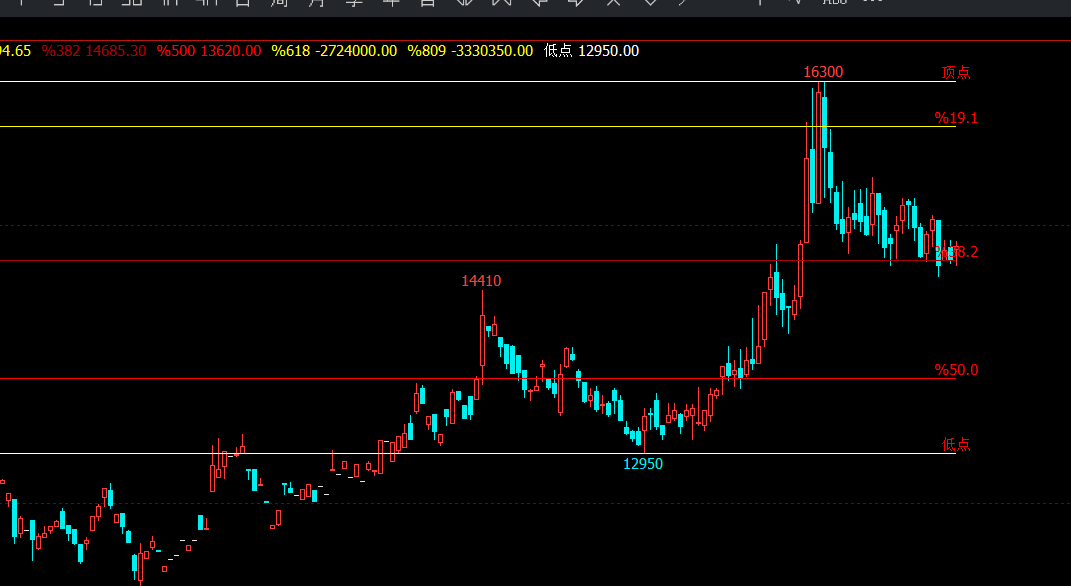
Task: Select the red 低点 label beside the chart
Action: coord(956,445)
